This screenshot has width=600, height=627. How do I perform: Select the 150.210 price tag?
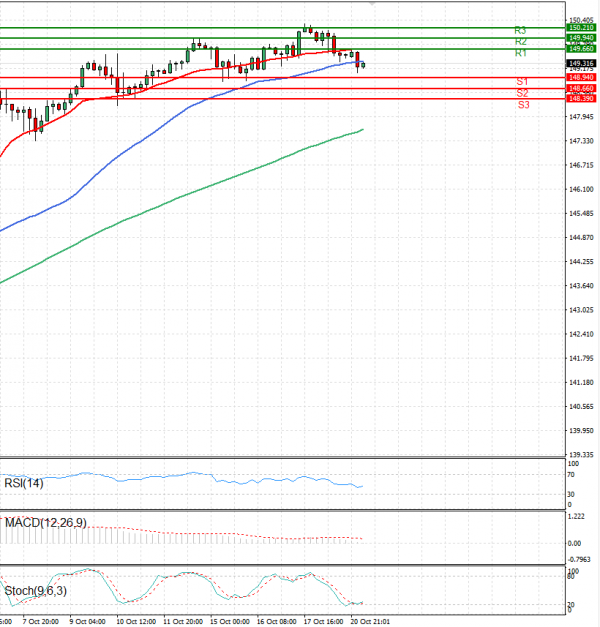(581, 28)
